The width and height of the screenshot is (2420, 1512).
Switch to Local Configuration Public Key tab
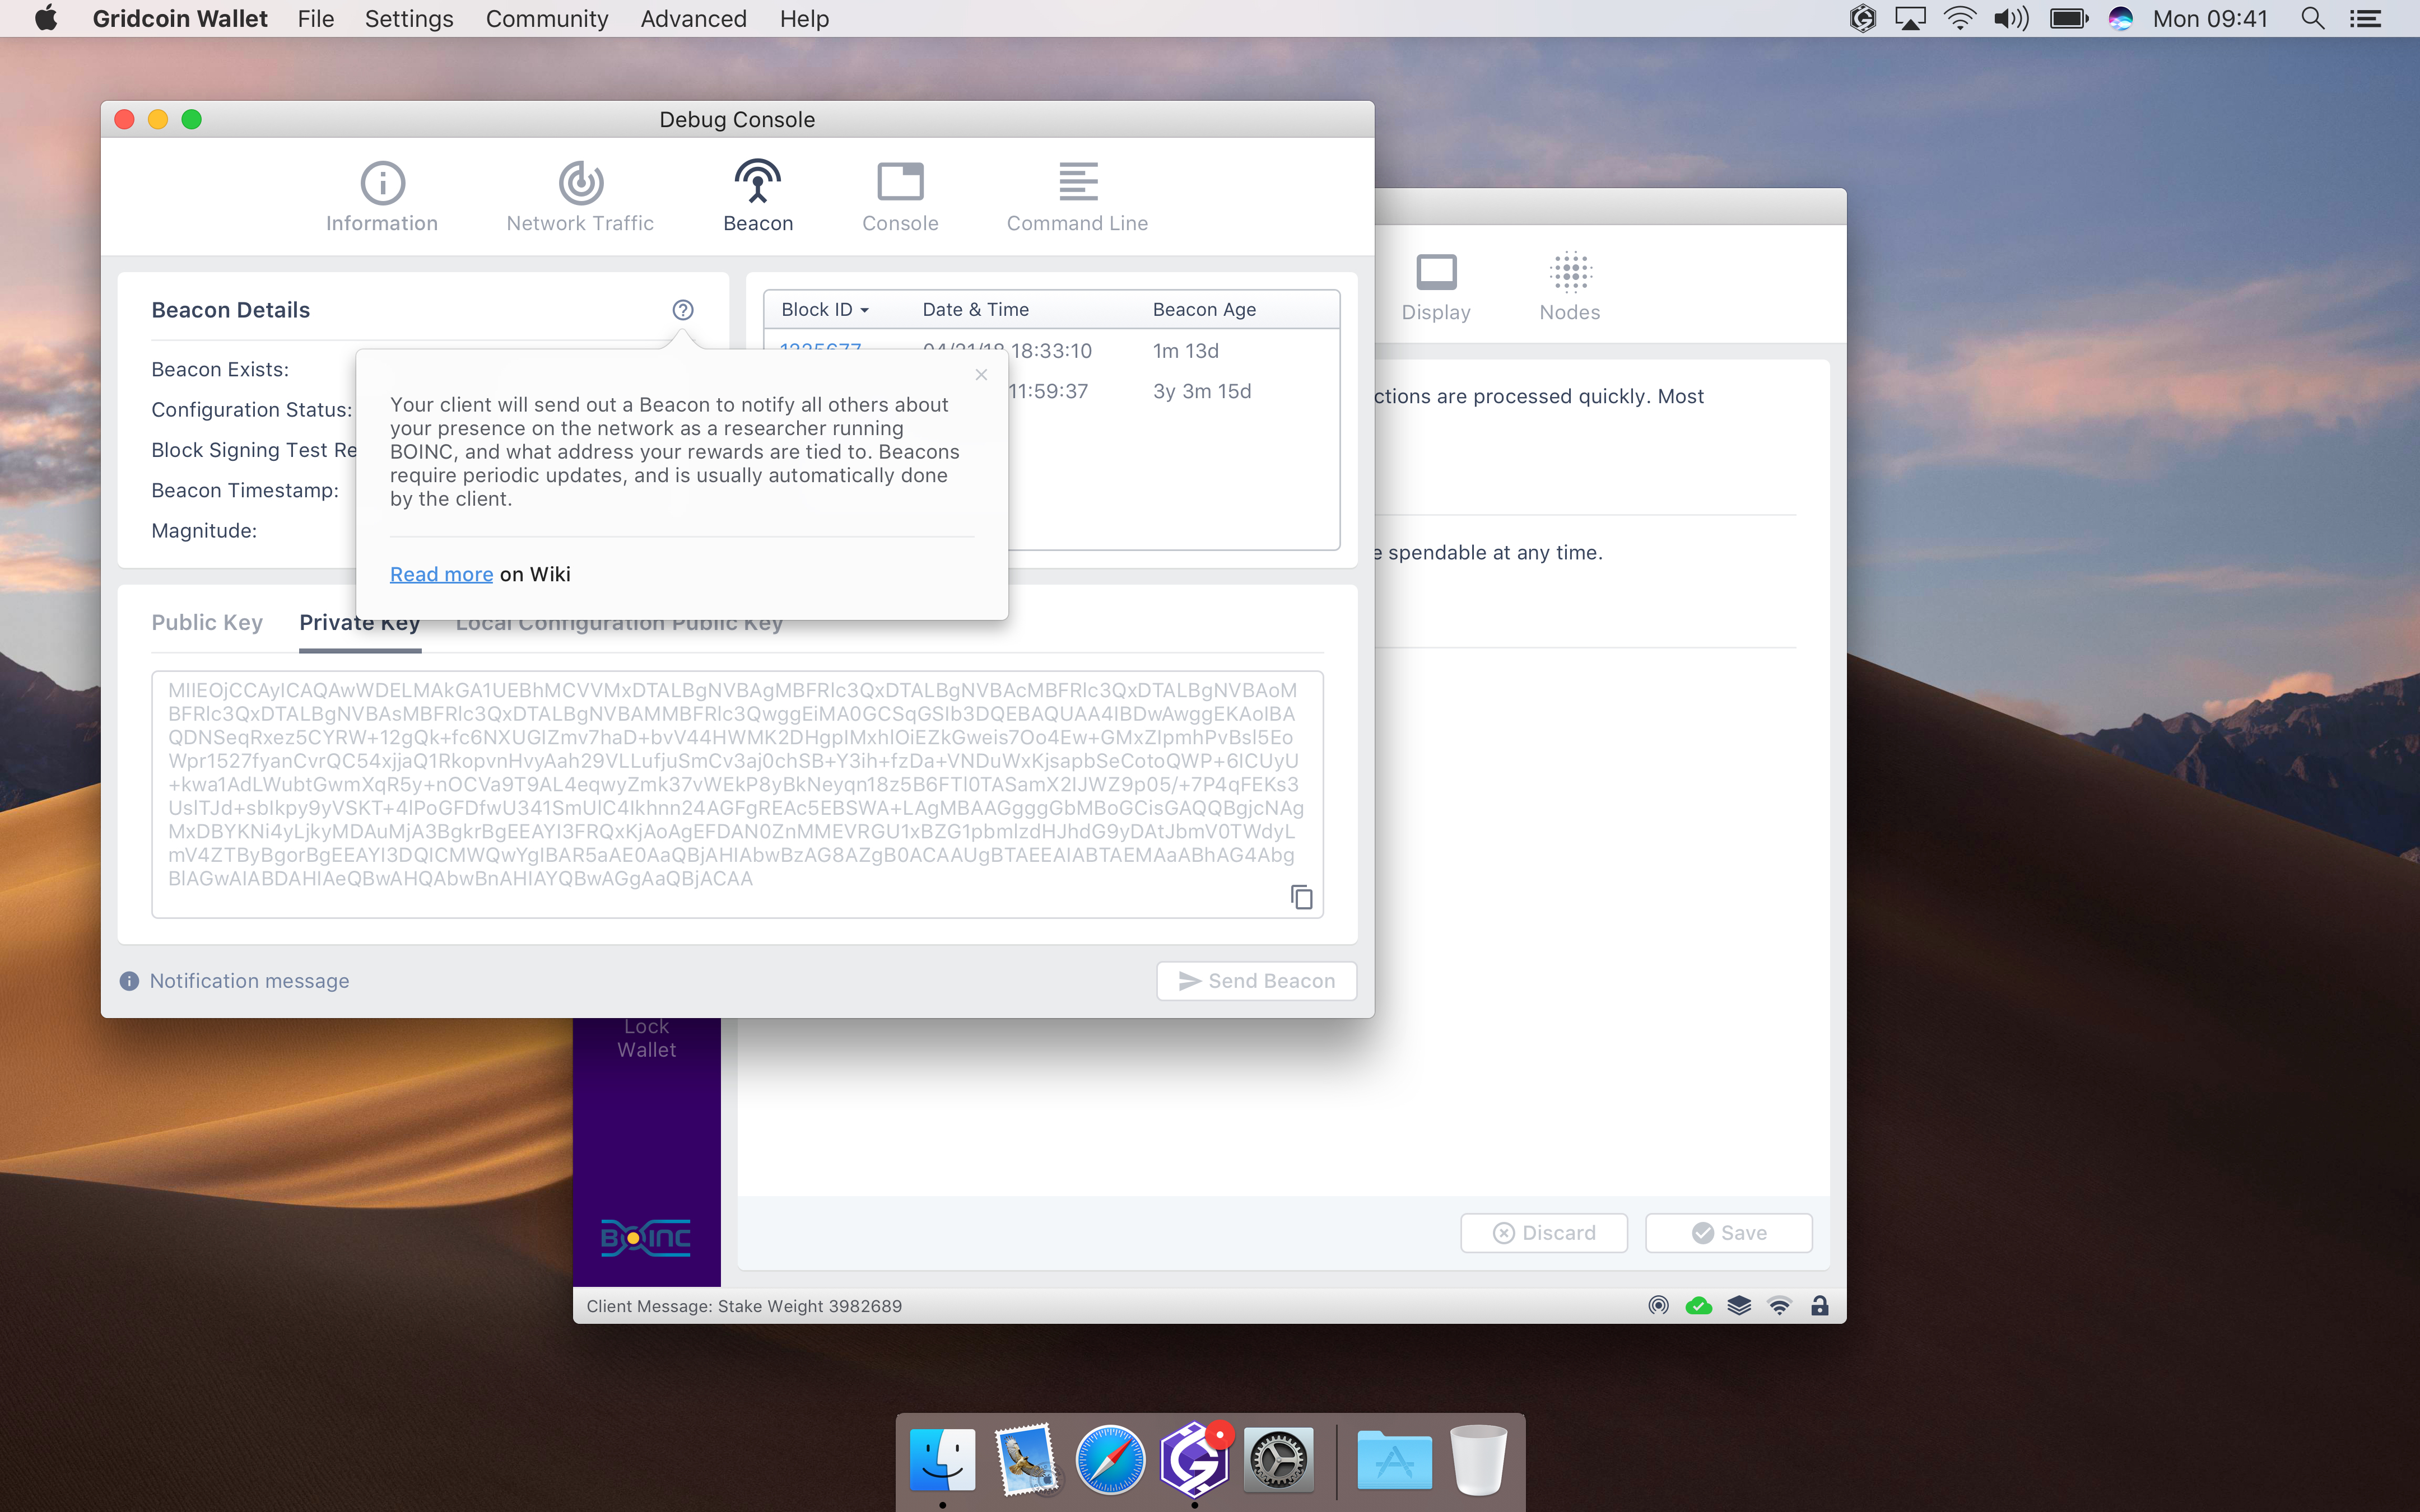[x=619, y=624]
